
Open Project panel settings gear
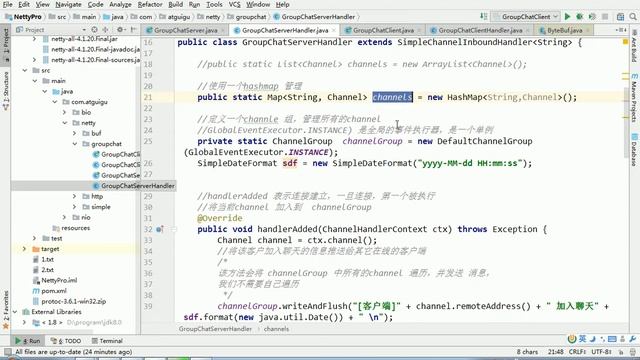[x=120, y=30]
